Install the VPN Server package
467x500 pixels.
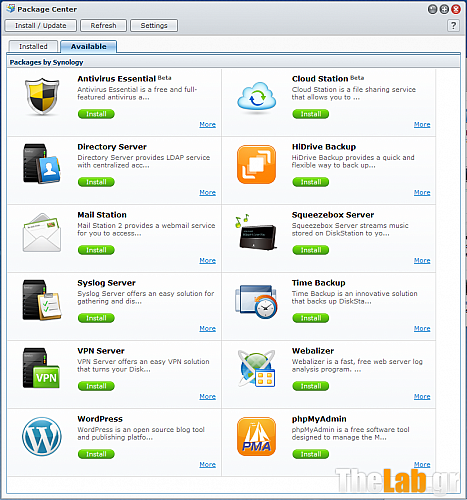pos(96,386)
